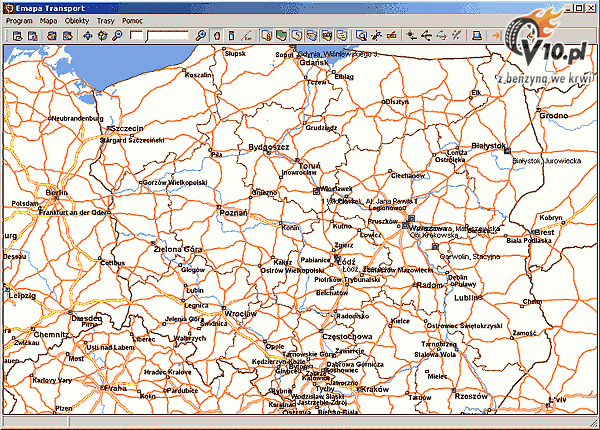Click the Emapa Transport title bar icon
Viewport: 600px width, 430px height.
point(8,6)
